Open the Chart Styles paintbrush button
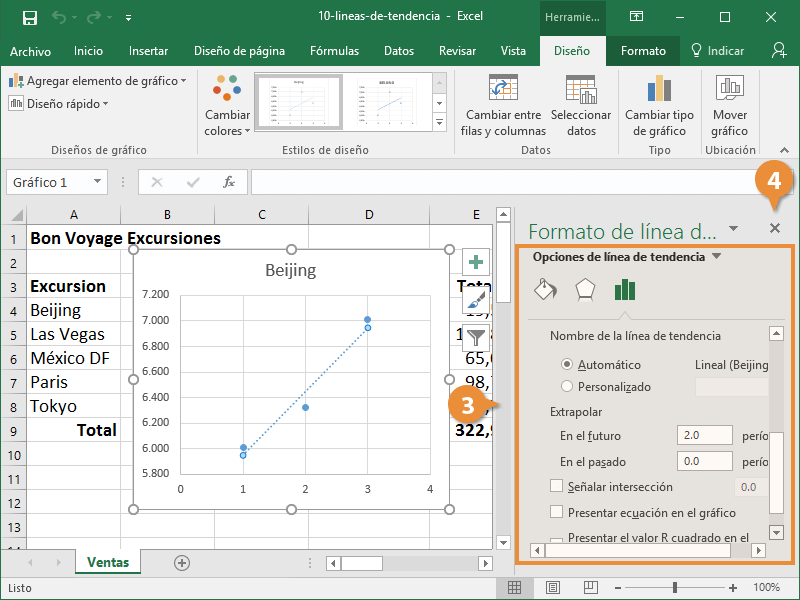This screenshot has width=800, height=600. pos(476,299)
